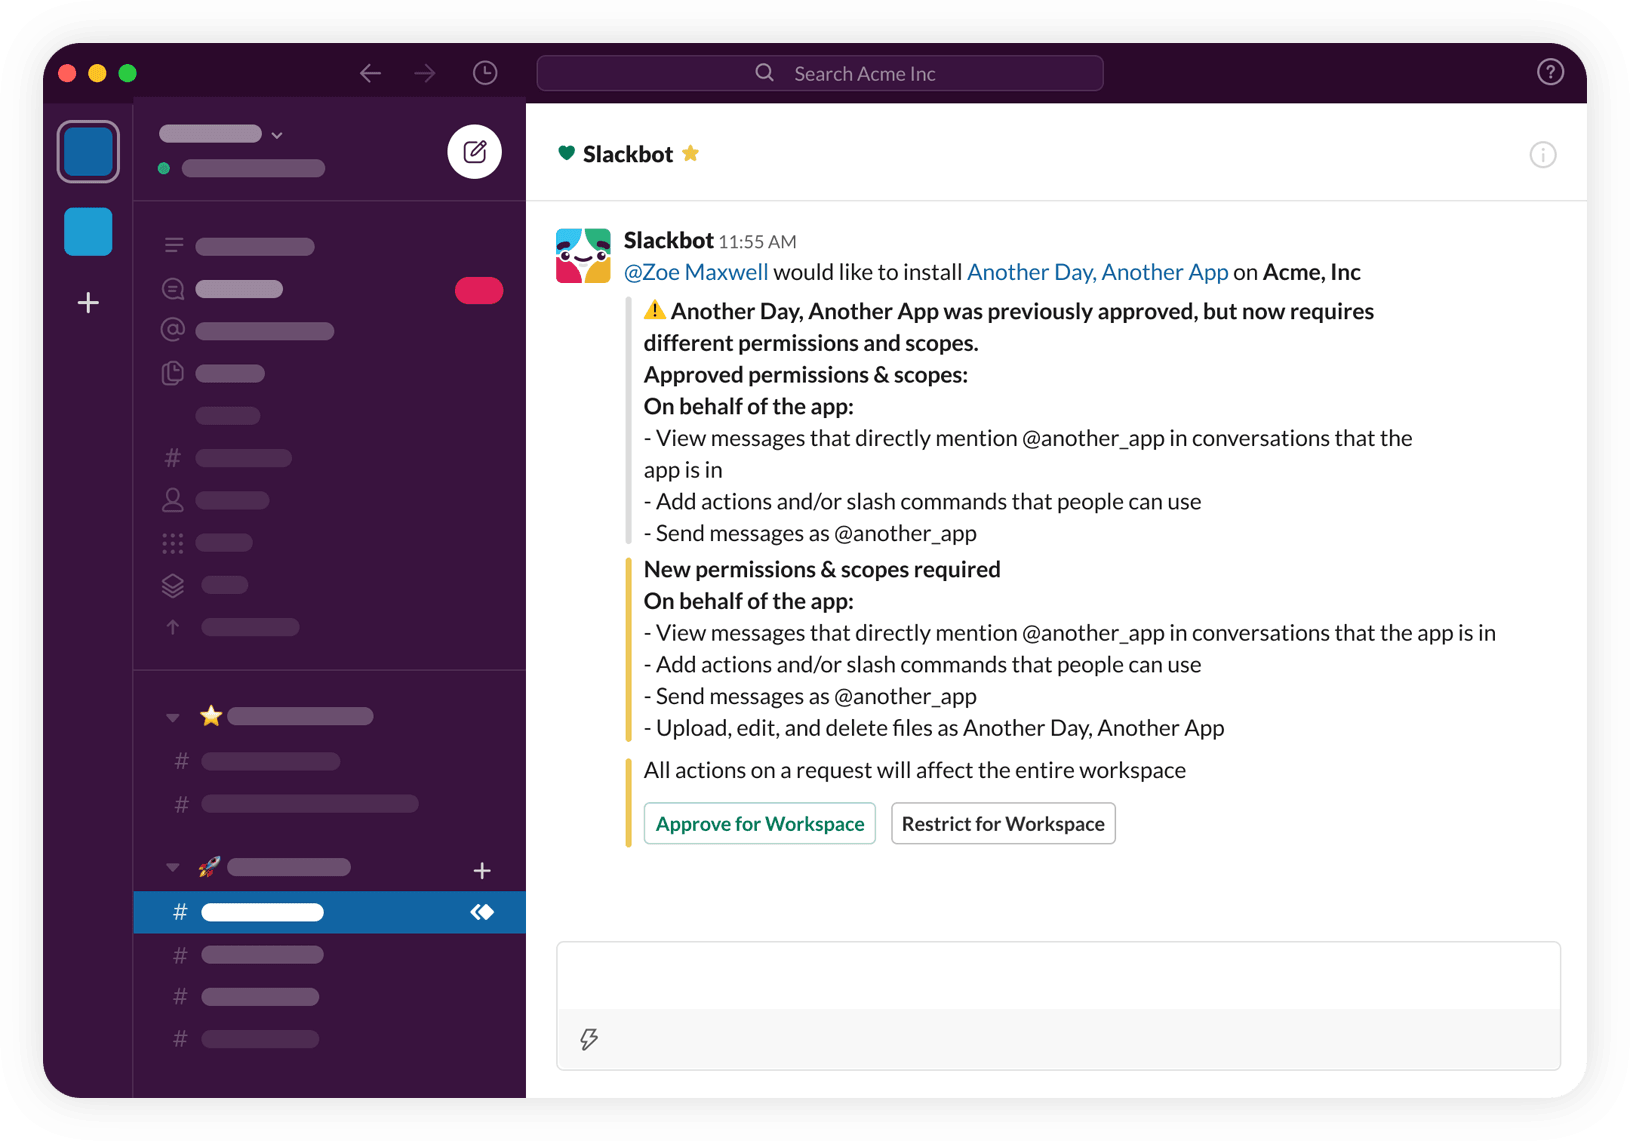Click the Approve for Workspace button

tap(759, 823)
